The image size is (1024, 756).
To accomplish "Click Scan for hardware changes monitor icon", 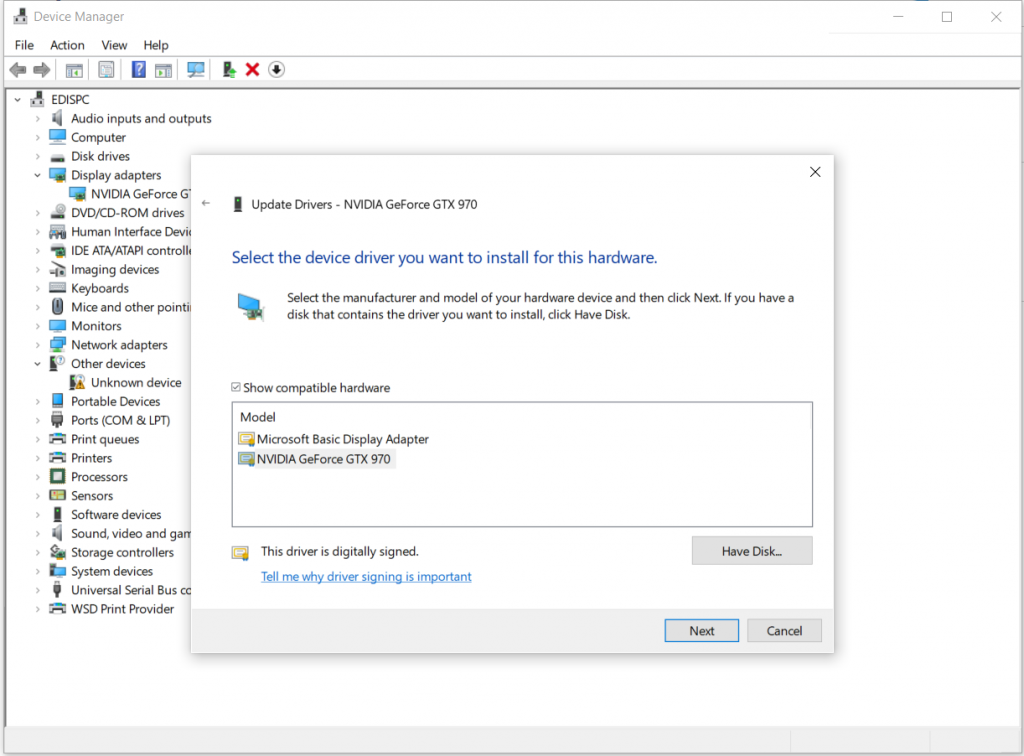I will [195, 69].
